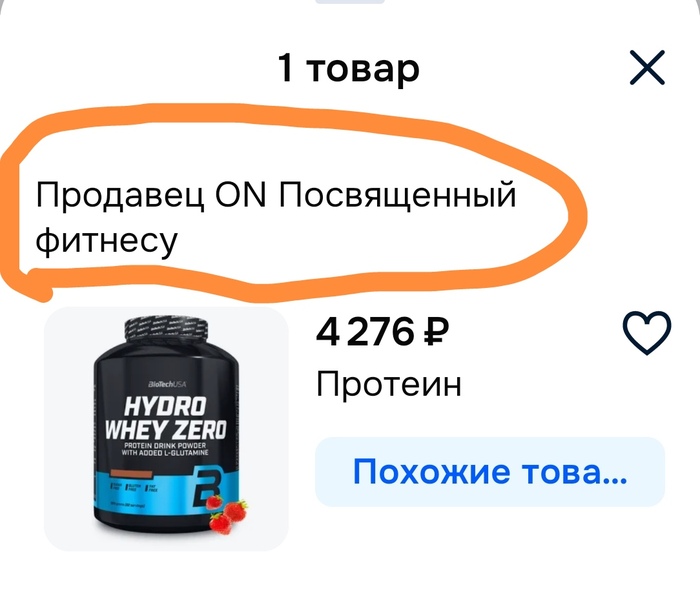Click the ruble sign next to the price

(436, 332)
